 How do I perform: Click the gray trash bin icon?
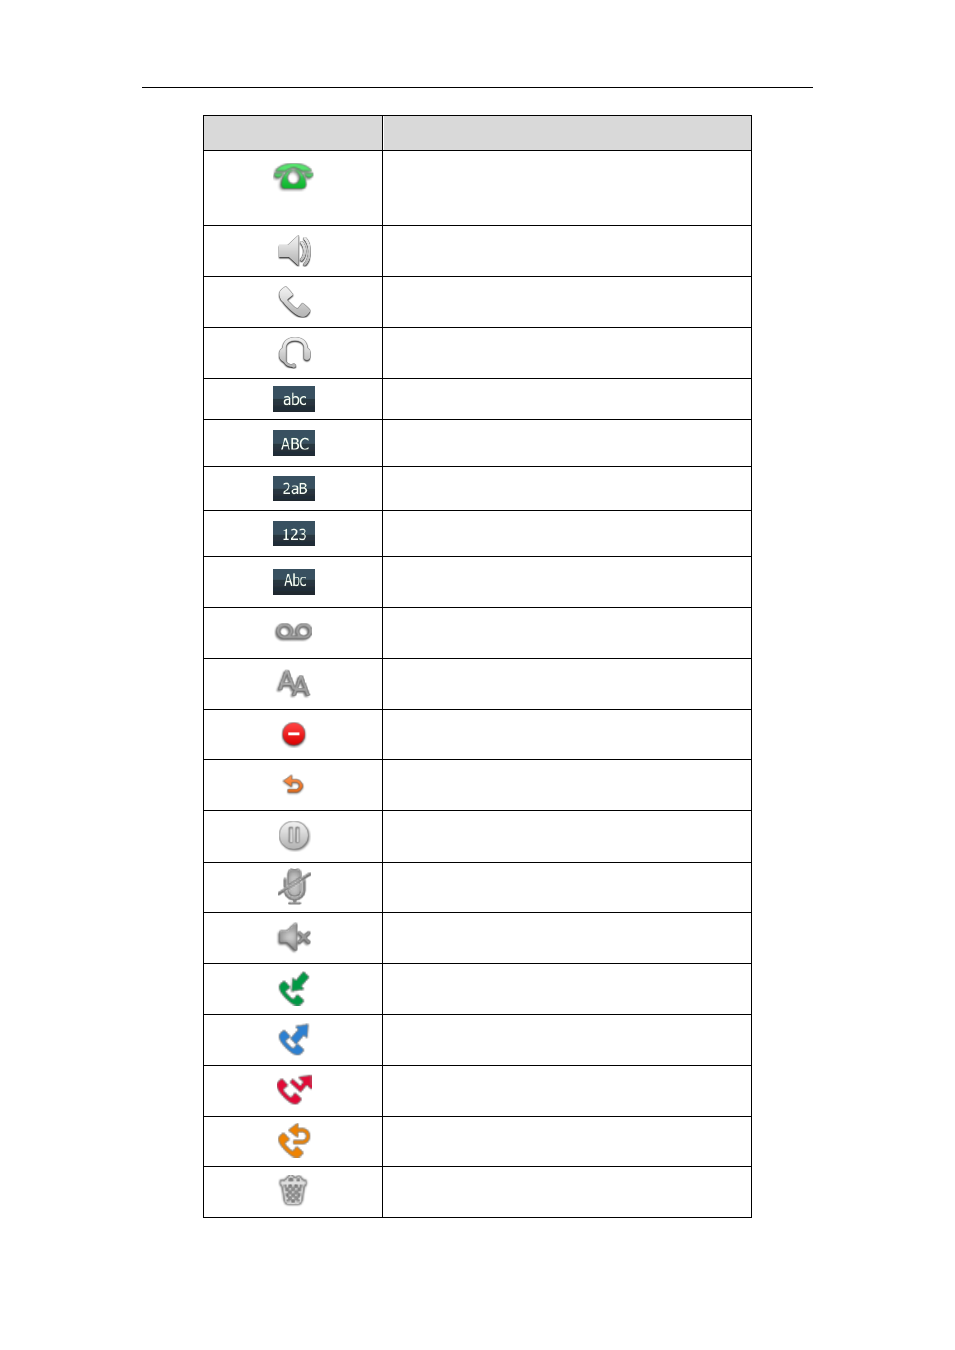[293, 1191]
